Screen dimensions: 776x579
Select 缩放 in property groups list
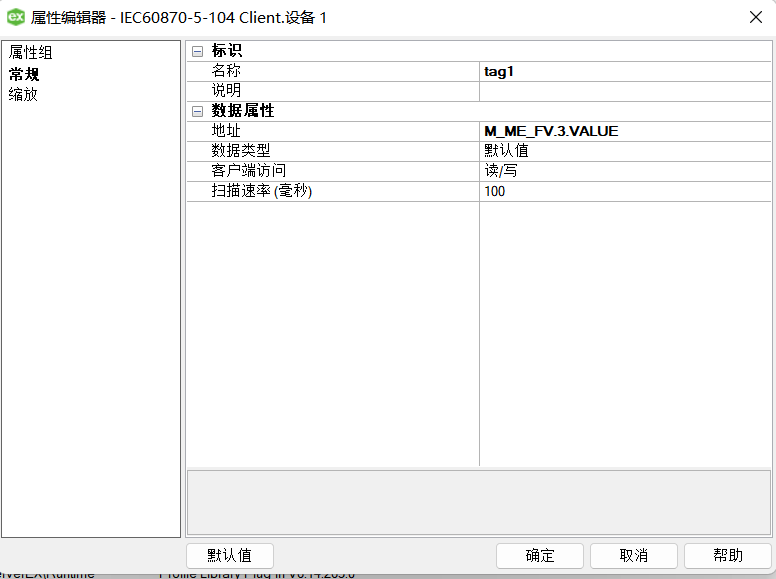tap(24, 94)
